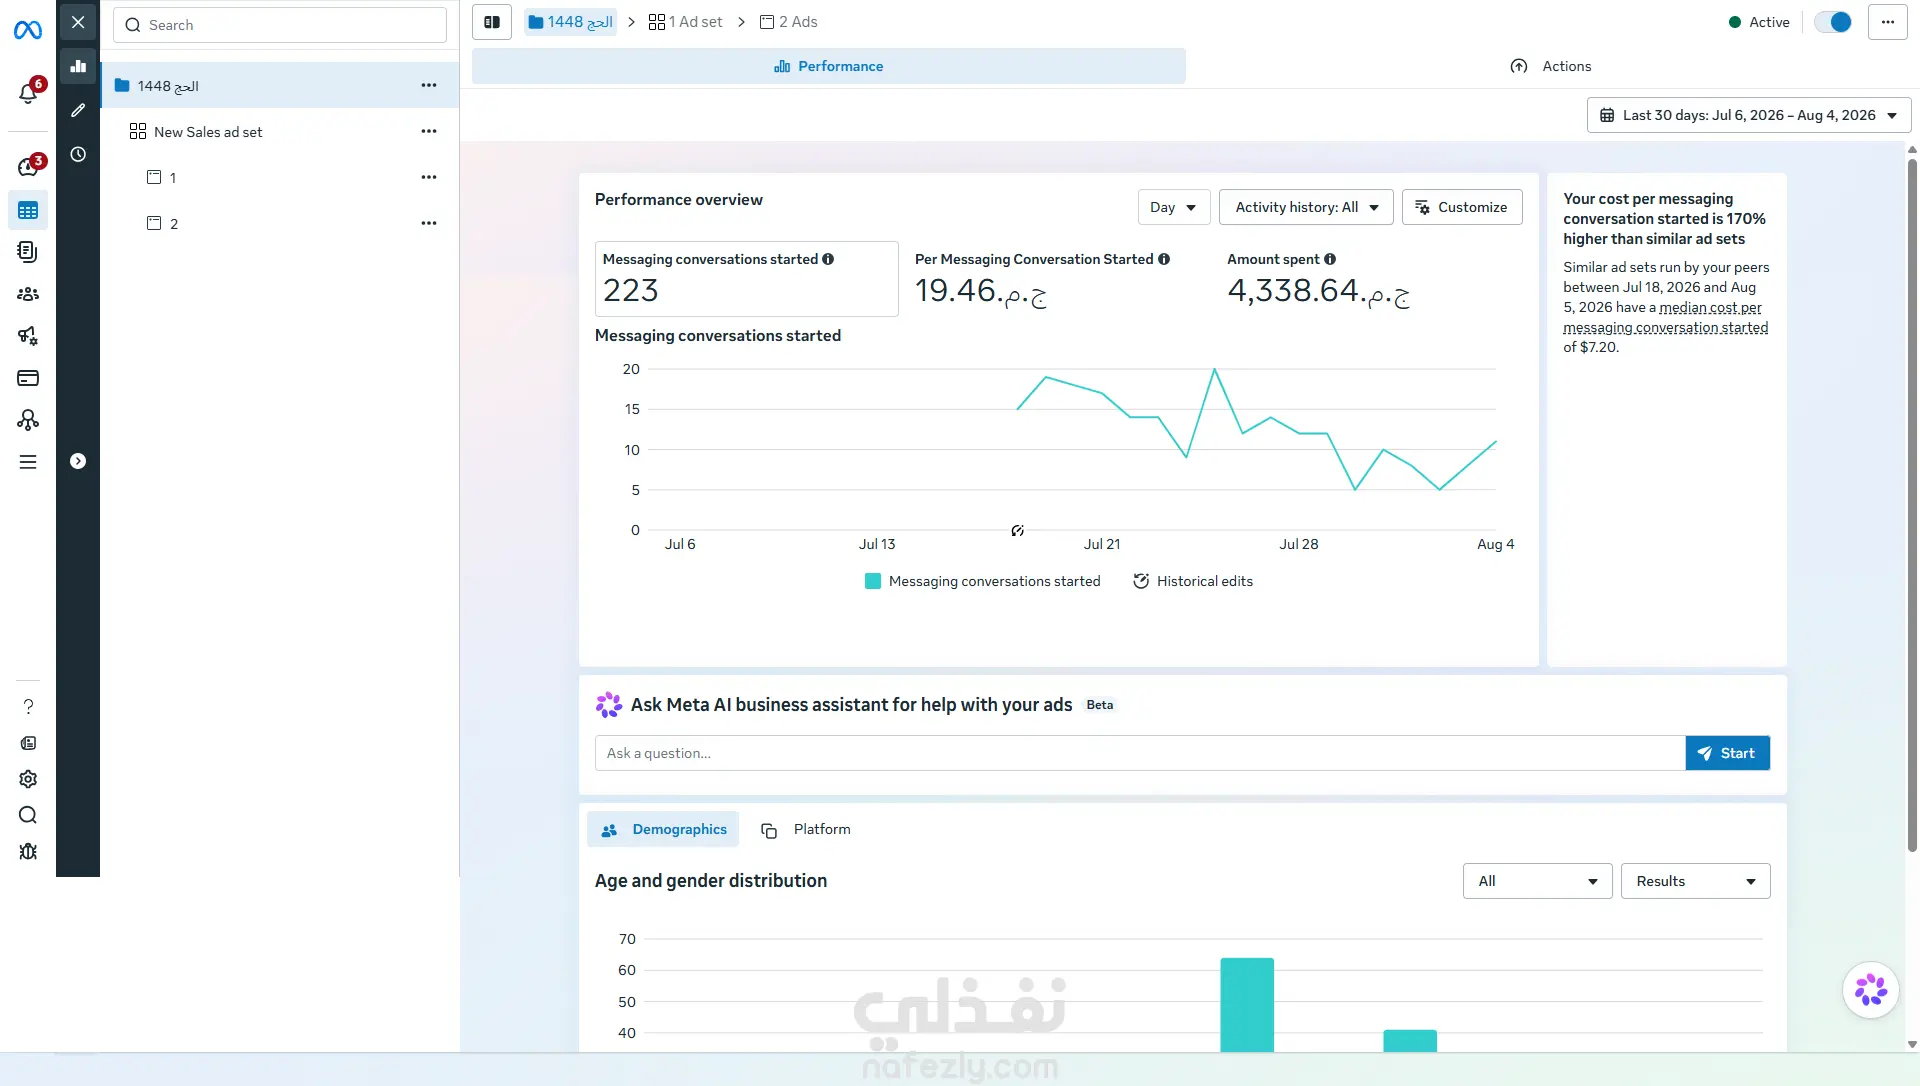Screen dimensions: 1920x1086
Task: Open the news updates icon in sidebar
Action: pyautogui.click(x=28, y=743)
